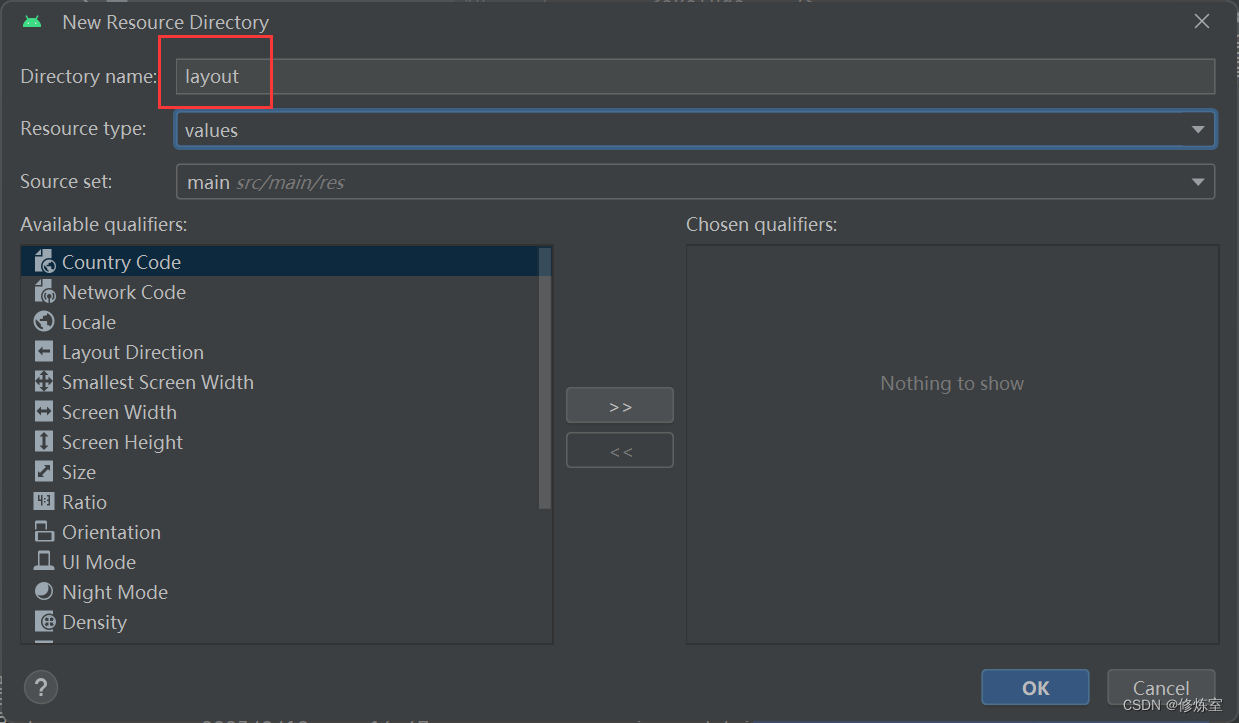The width and height of the screenshot is (1239, 723).
Task: Click the Ratio qualifier icon
Action: [44, 502]
